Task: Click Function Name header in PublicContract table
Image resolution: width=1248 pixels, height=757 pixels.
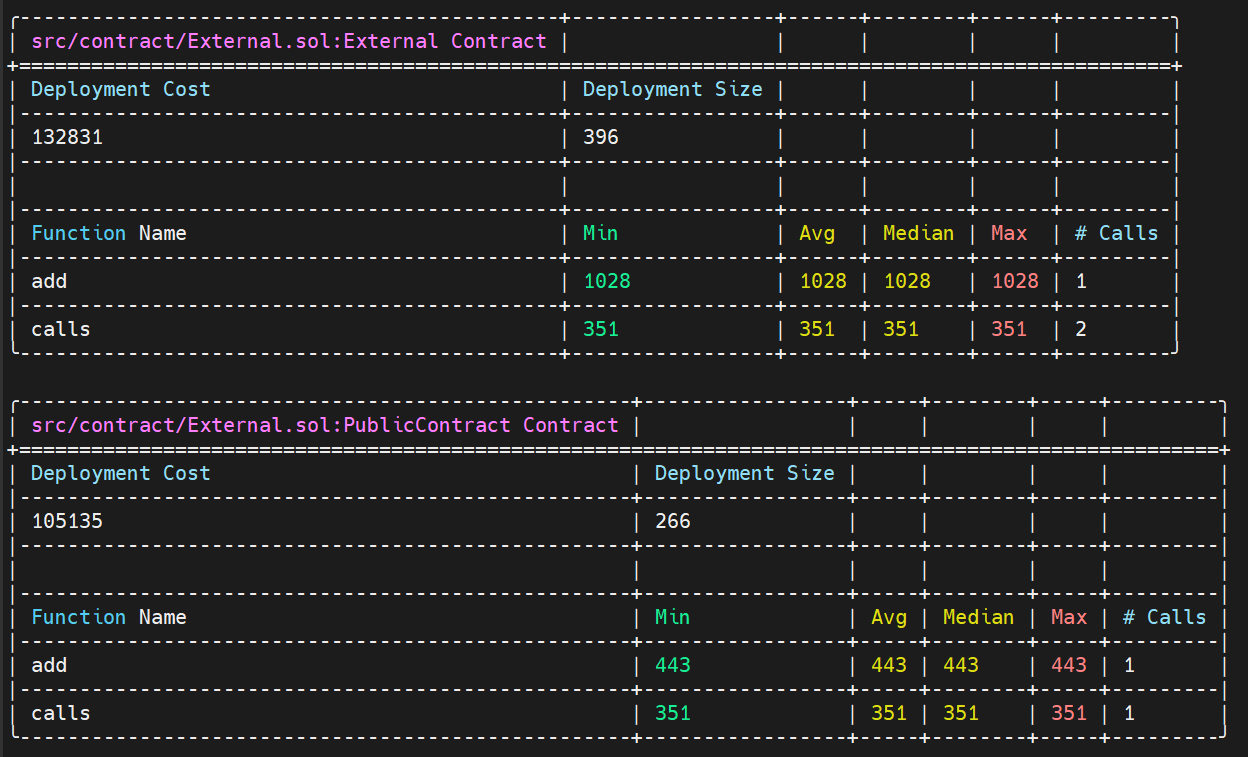Action: 109,617
